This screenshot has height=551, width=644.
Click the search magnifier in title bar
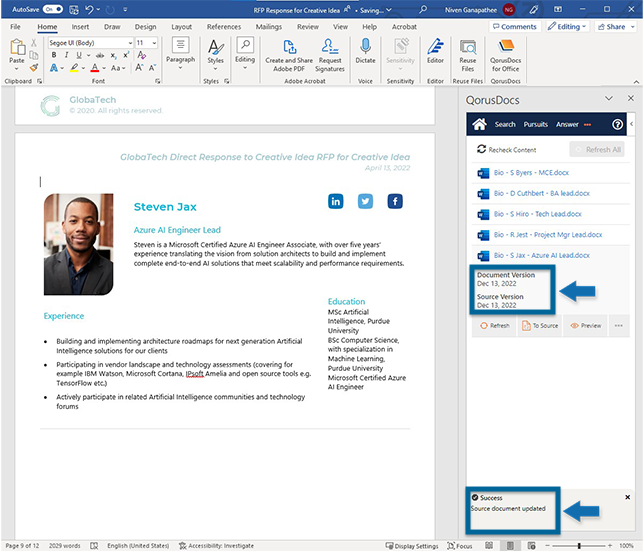(x=423, y=9)
